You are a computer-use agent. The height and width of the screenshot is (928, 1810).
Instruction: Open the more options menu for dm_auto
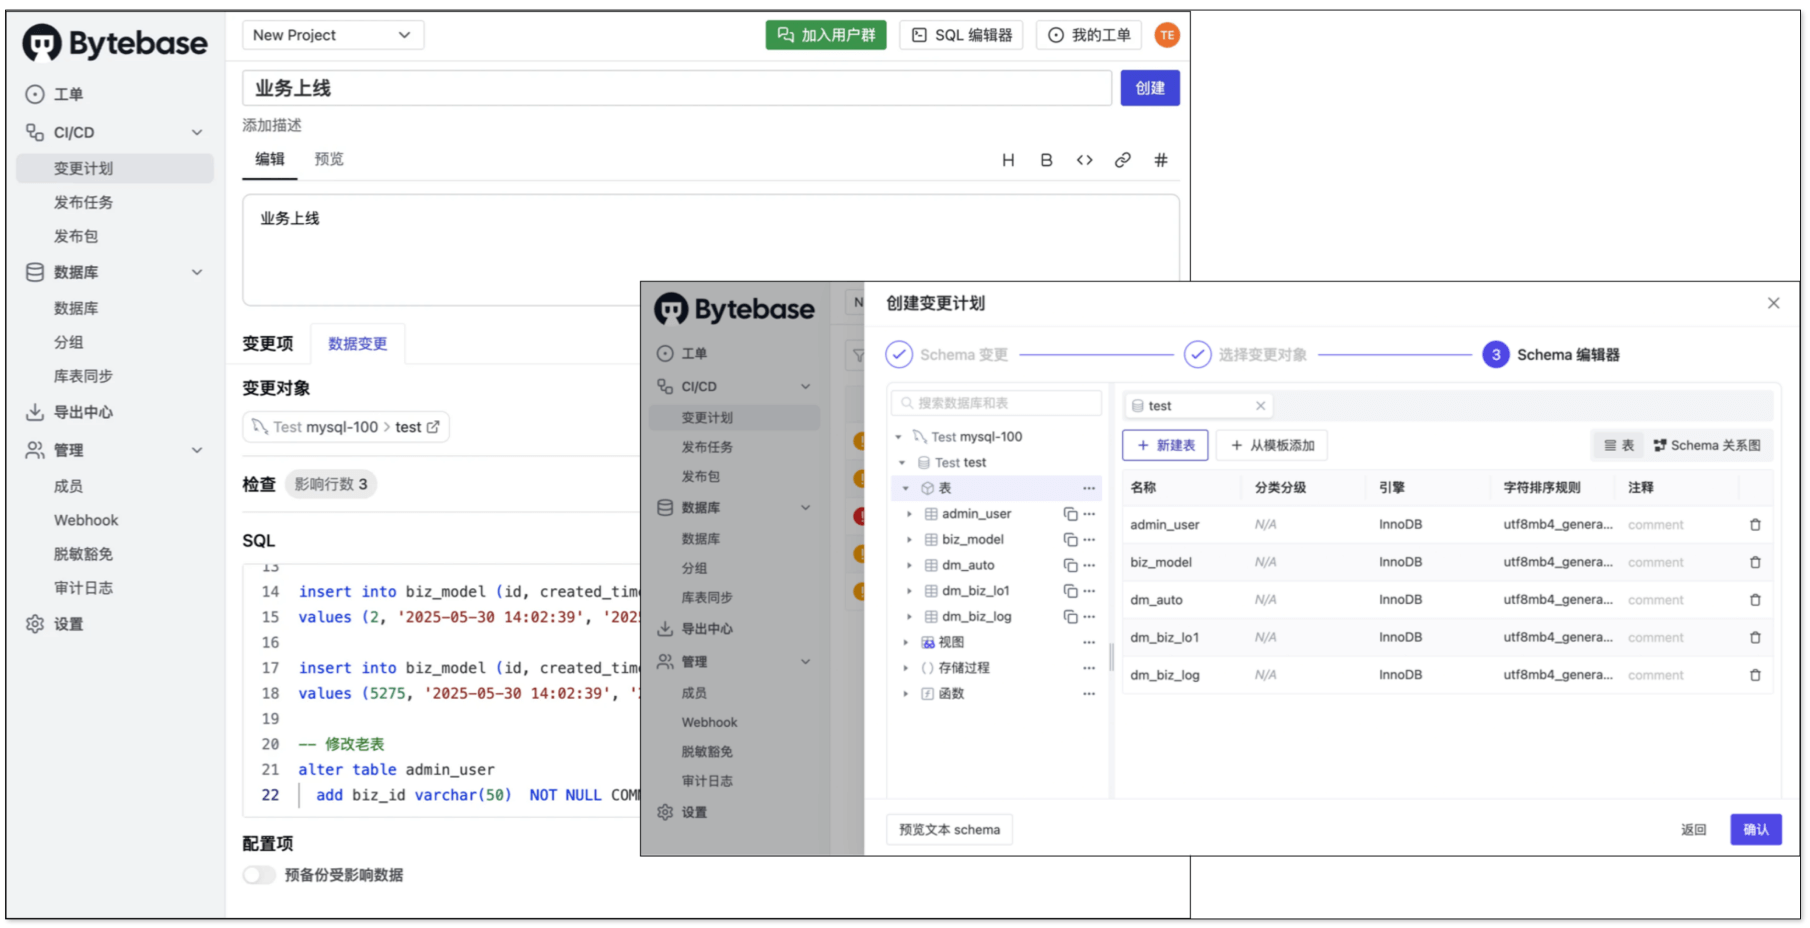click(1089, 565)
